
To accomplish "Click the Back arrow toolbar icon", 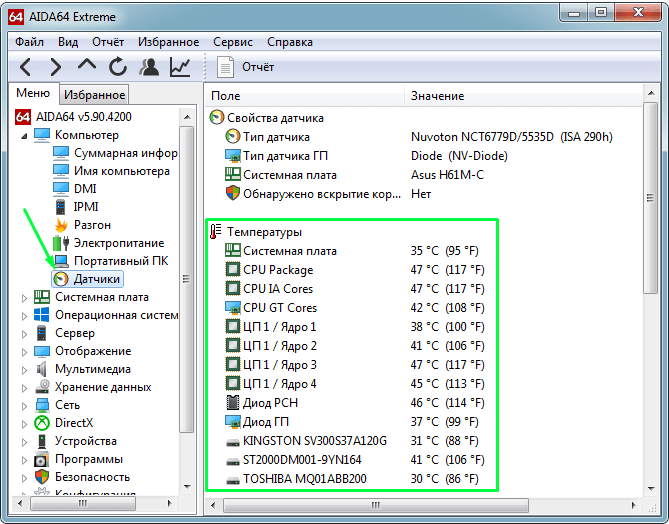I will (x=26, y=67).
